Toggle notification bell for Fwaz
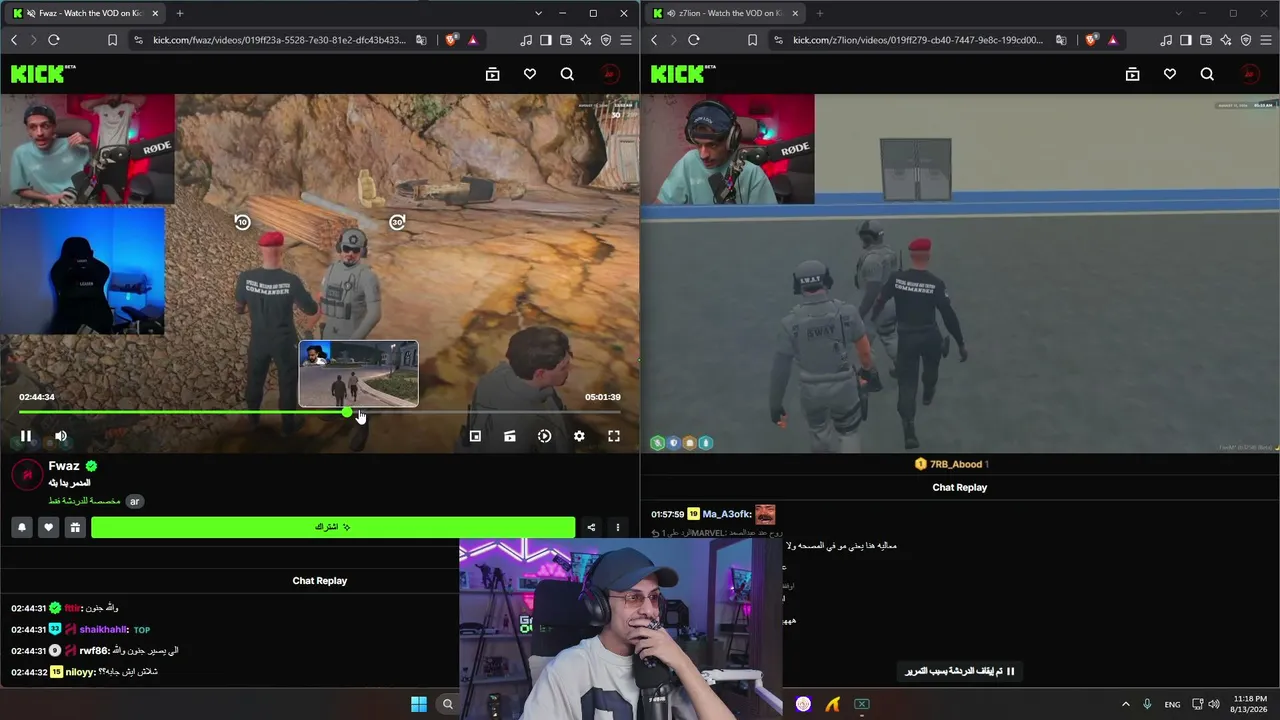 tap(22, 527)
